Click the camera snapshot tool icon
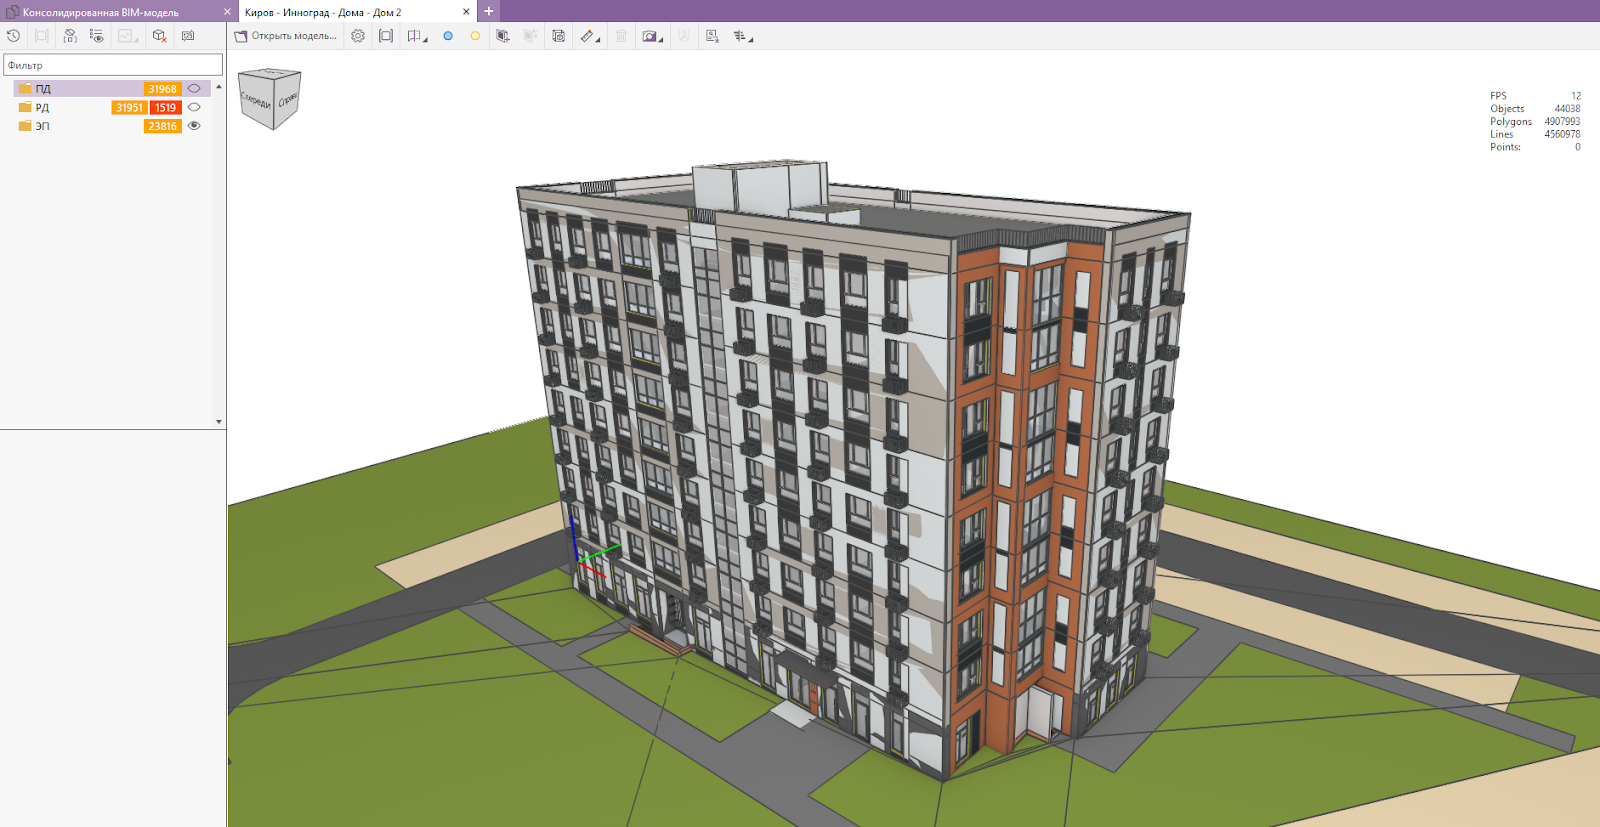The image size is (1600, 827). (650, 36)
